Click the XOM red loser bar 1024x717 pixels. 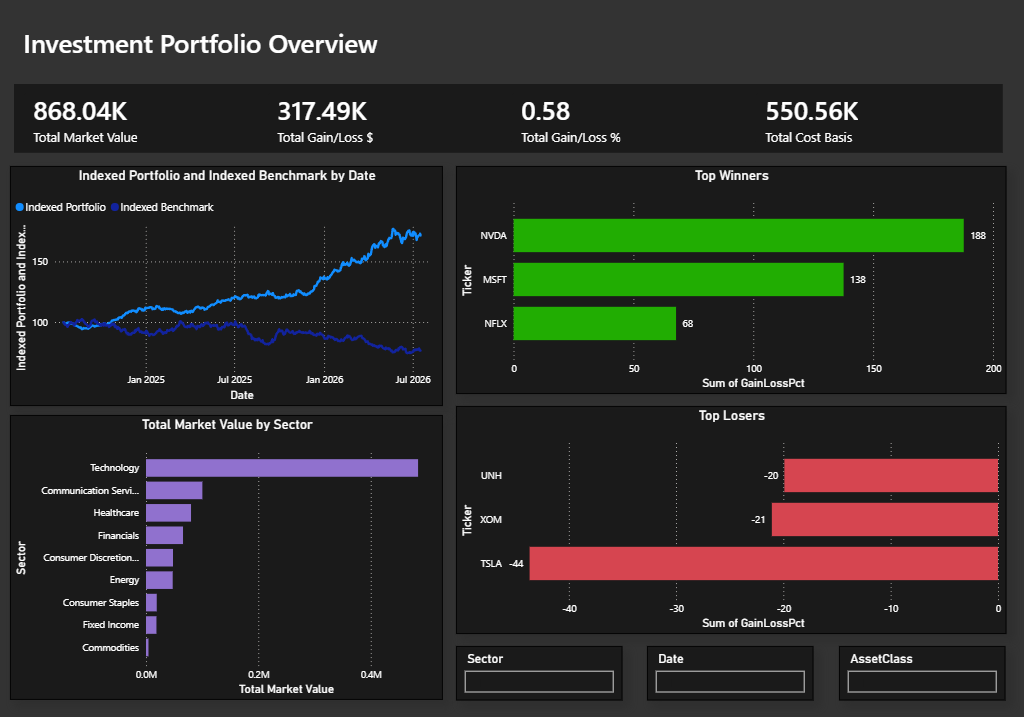885,519
